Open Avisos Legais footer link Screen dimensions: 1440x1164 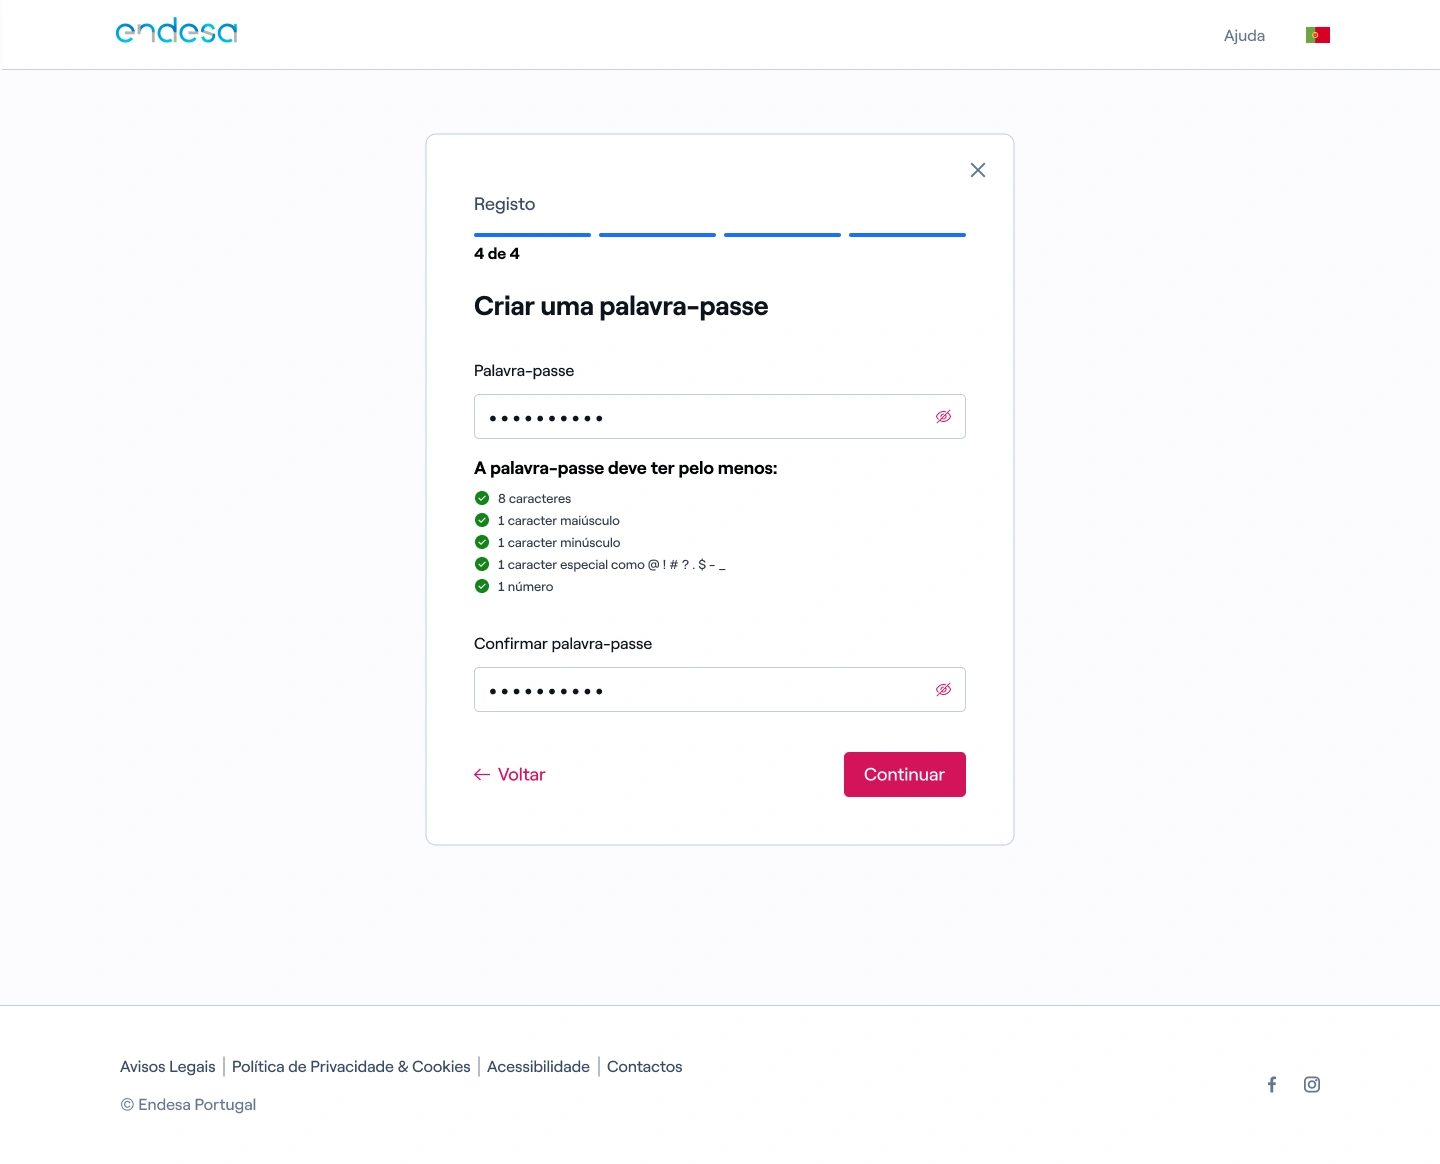click(x=168, y=1067)
